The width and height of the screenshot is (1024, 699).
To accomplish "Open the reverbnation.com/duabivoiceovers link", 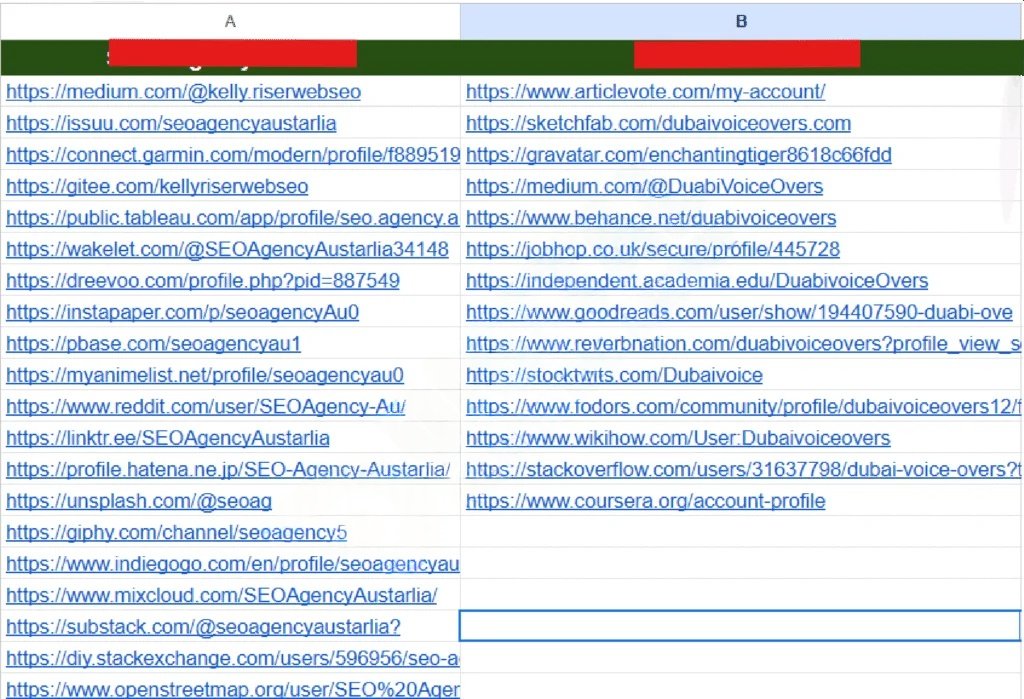I will [744, 344].
